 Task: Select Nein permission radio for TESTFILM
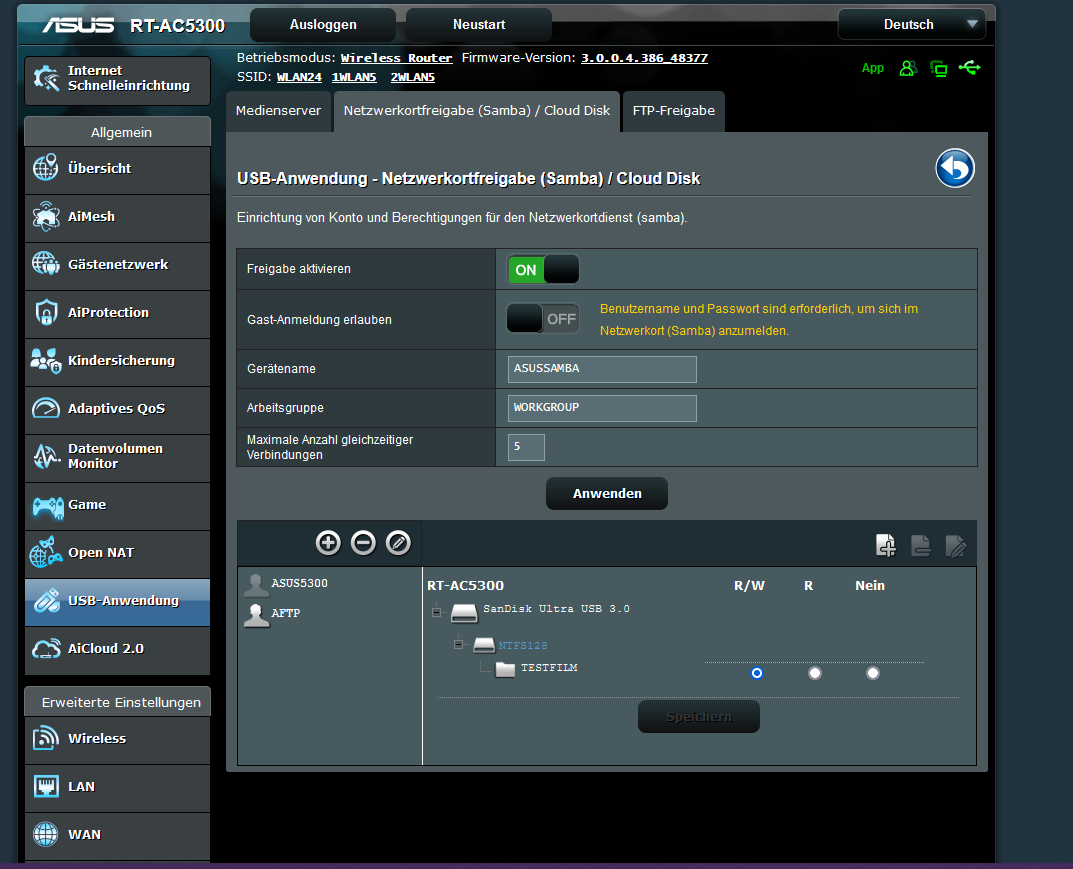[x=872, y=673]
